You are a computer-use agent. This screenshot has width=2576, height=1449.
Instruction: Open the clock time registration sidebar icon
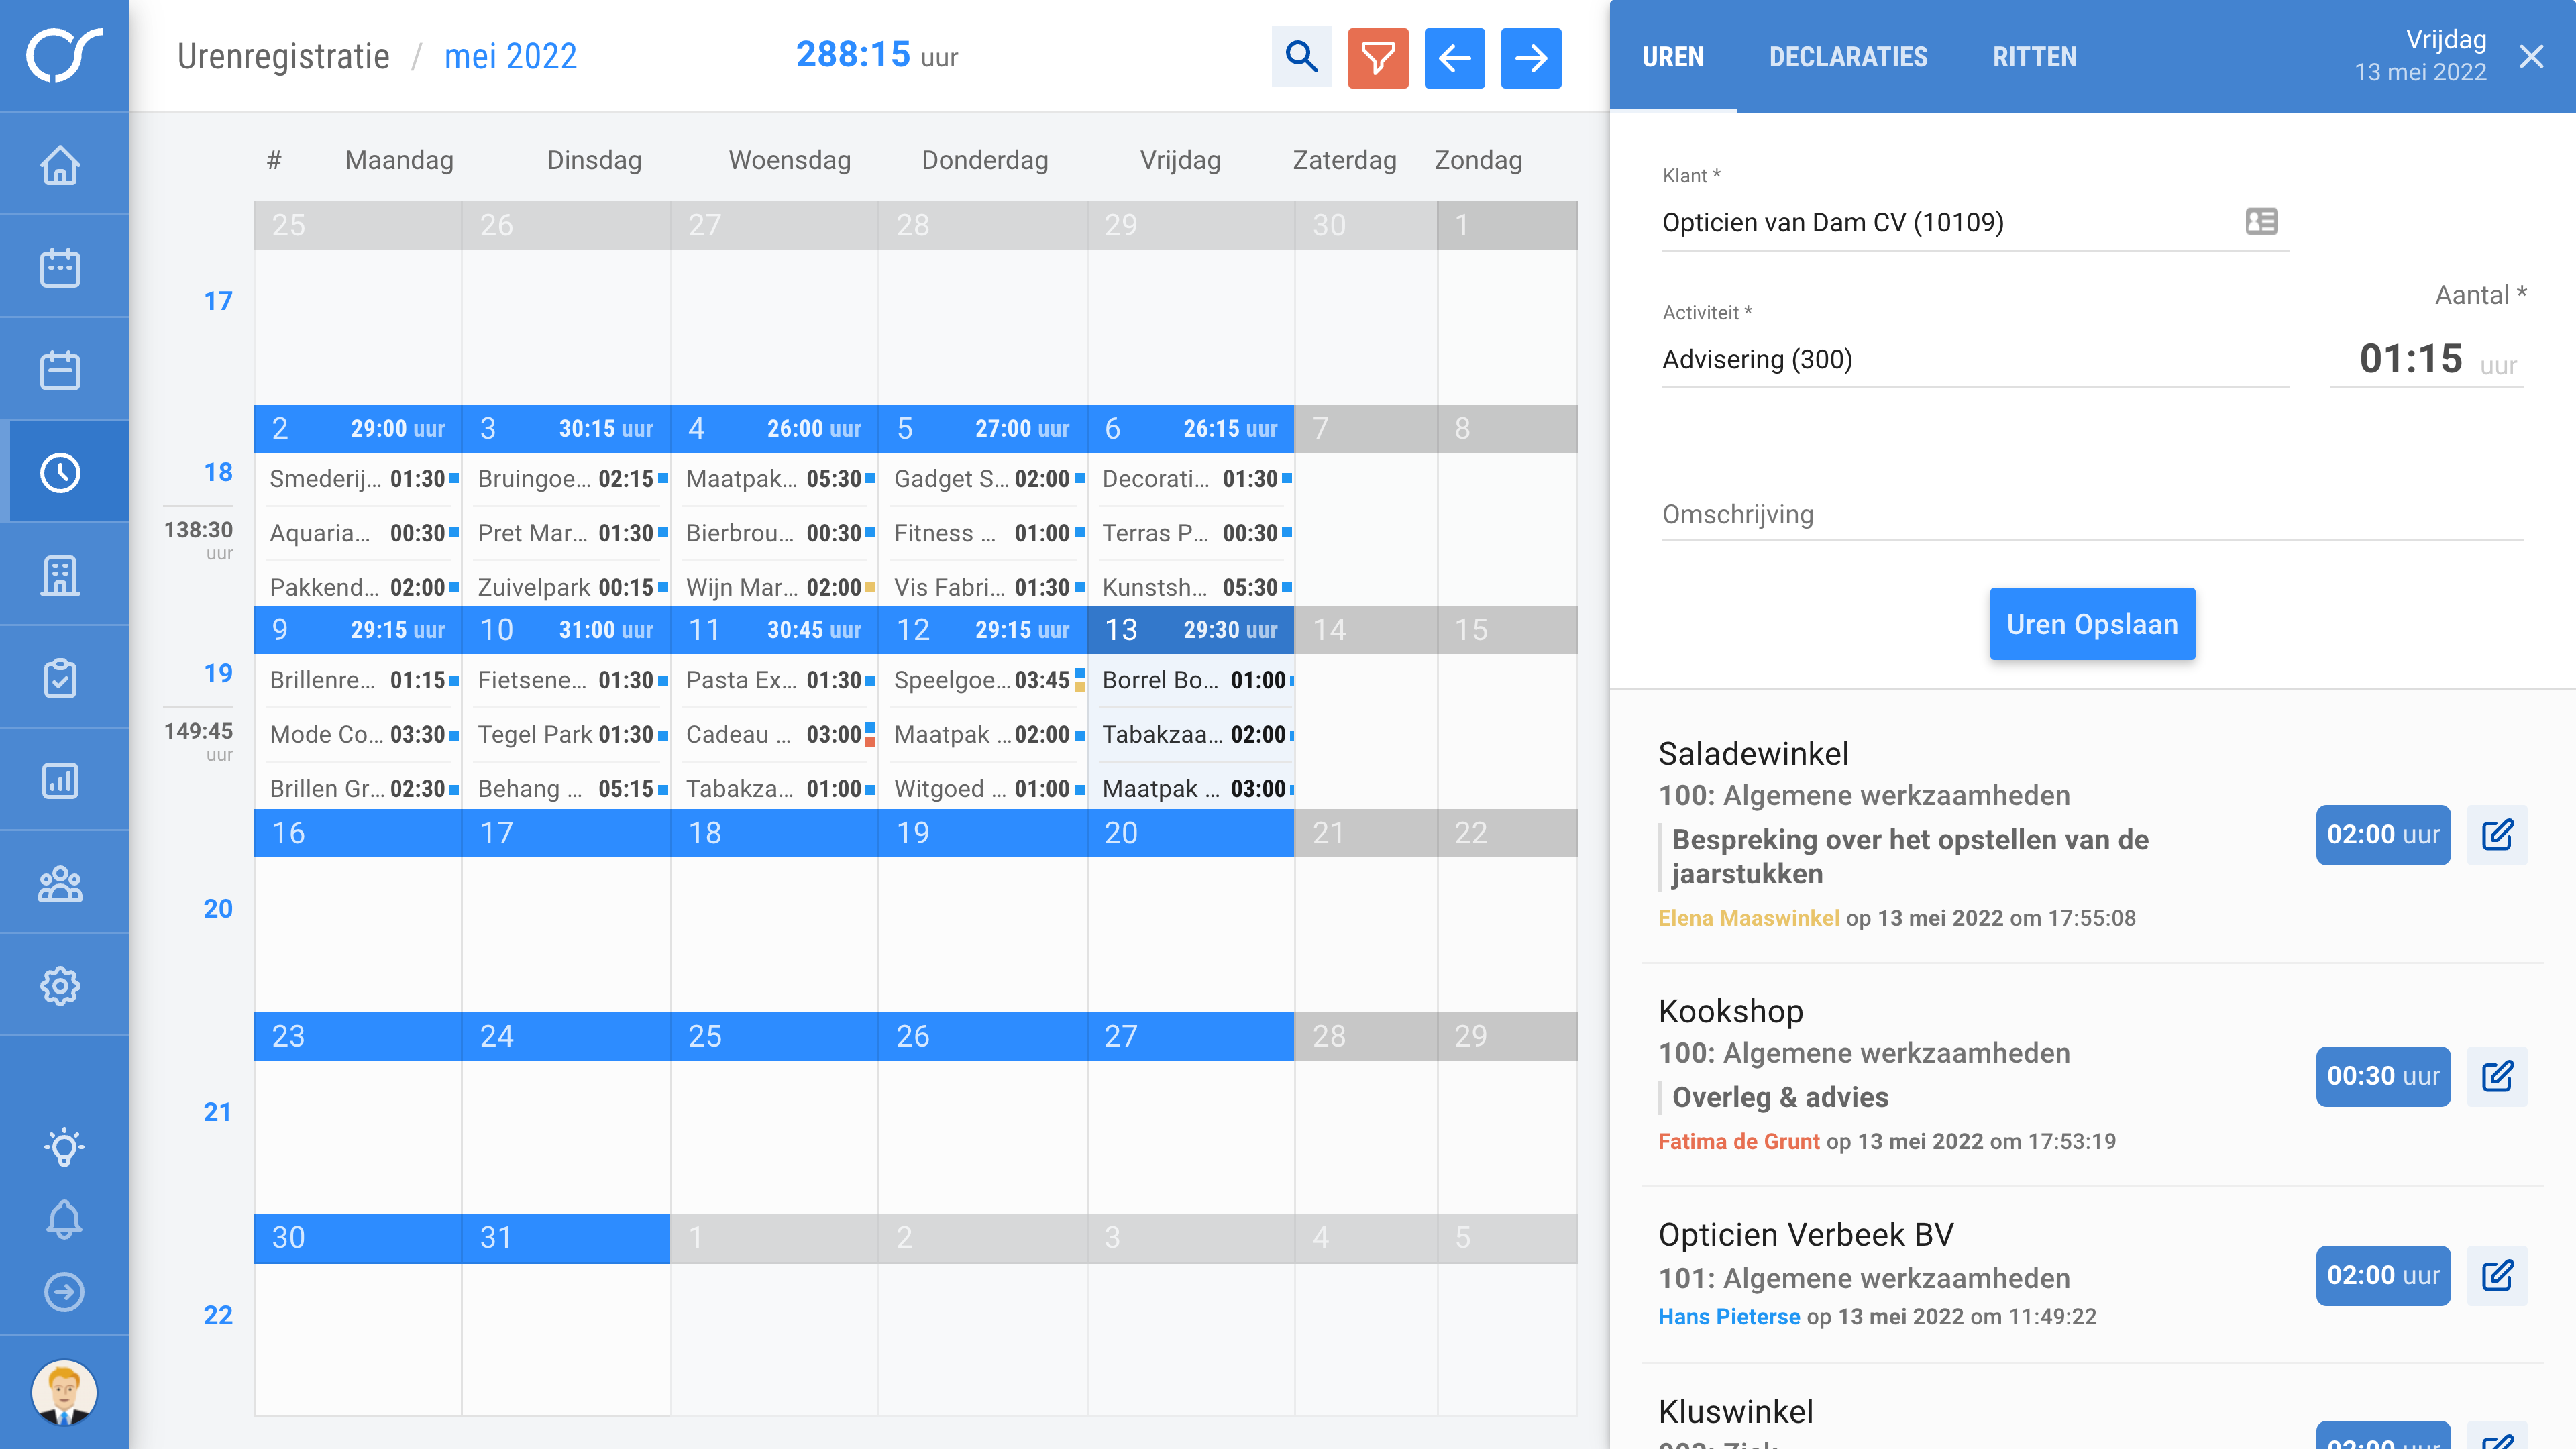click(61, 472)
